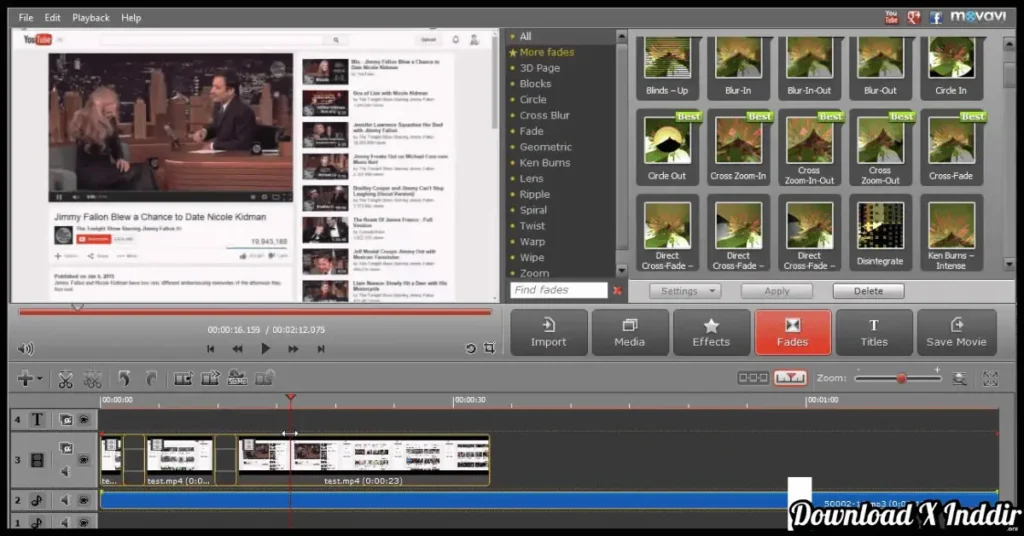
Task: Click the Undo arrow
Action: tap(124, 378)
